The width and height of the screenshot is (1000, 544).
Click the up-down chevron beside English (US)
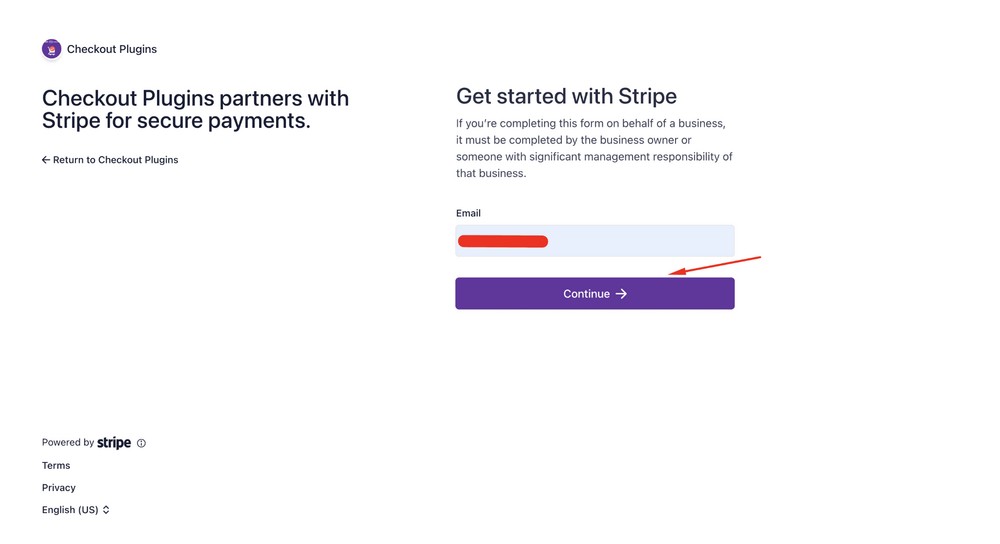106,510
